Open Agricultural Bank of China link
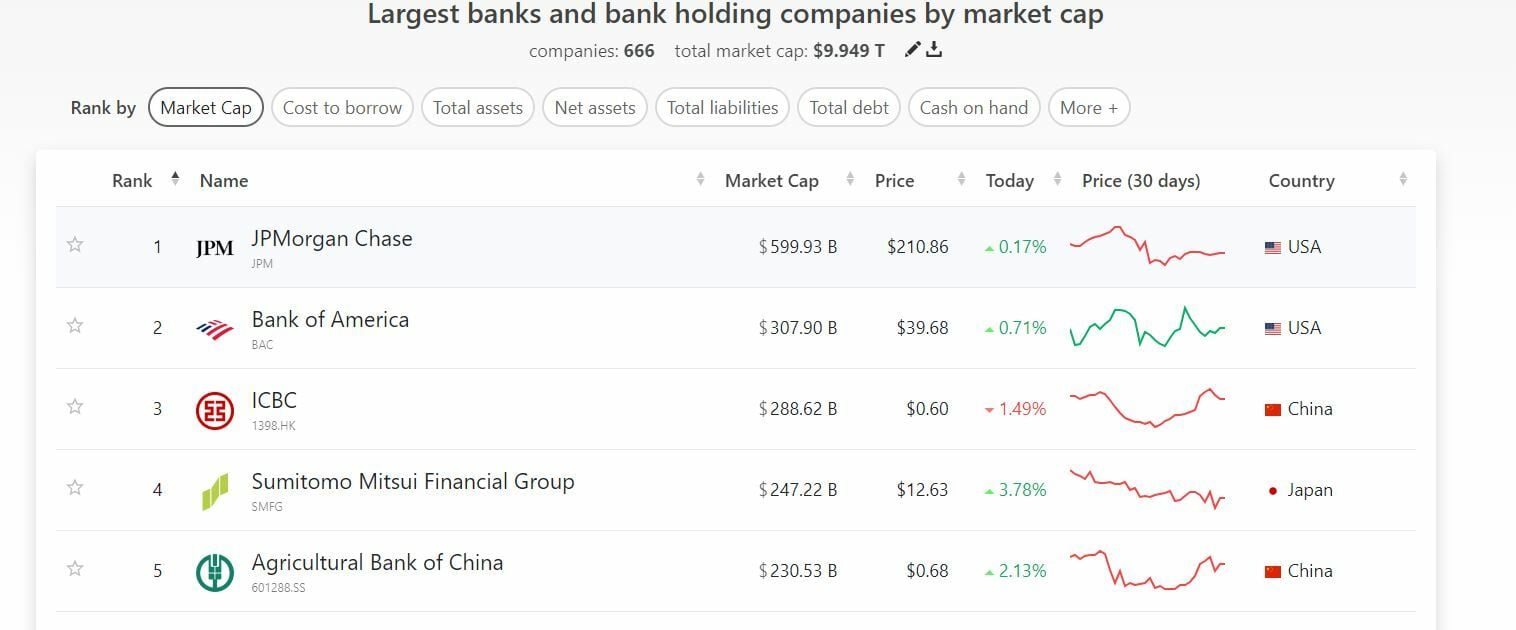The image size is (1516, 630). point(377,562)
